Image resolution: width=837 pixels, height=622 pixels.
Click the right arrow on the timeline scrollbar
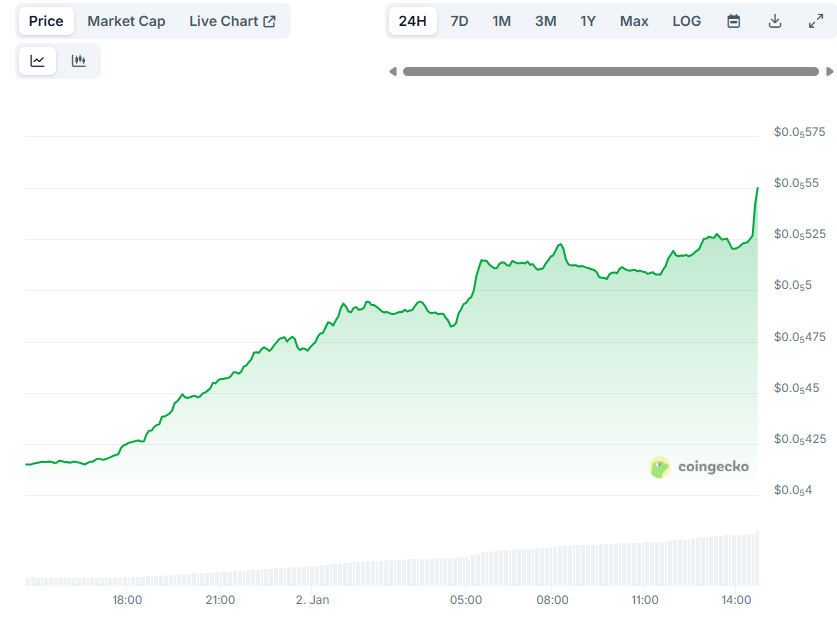point(829,71)
